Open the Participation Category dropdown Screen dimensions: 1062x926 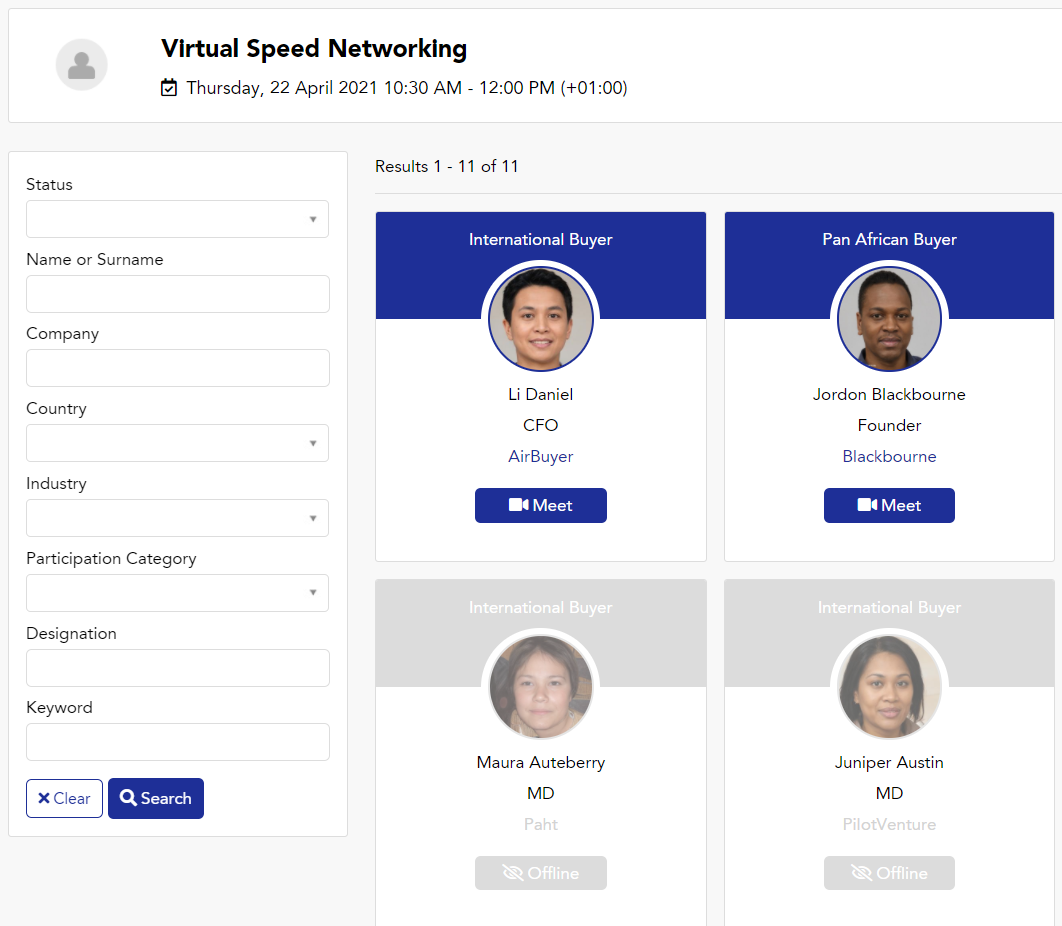pyautogui.click(x=177, y=593)
